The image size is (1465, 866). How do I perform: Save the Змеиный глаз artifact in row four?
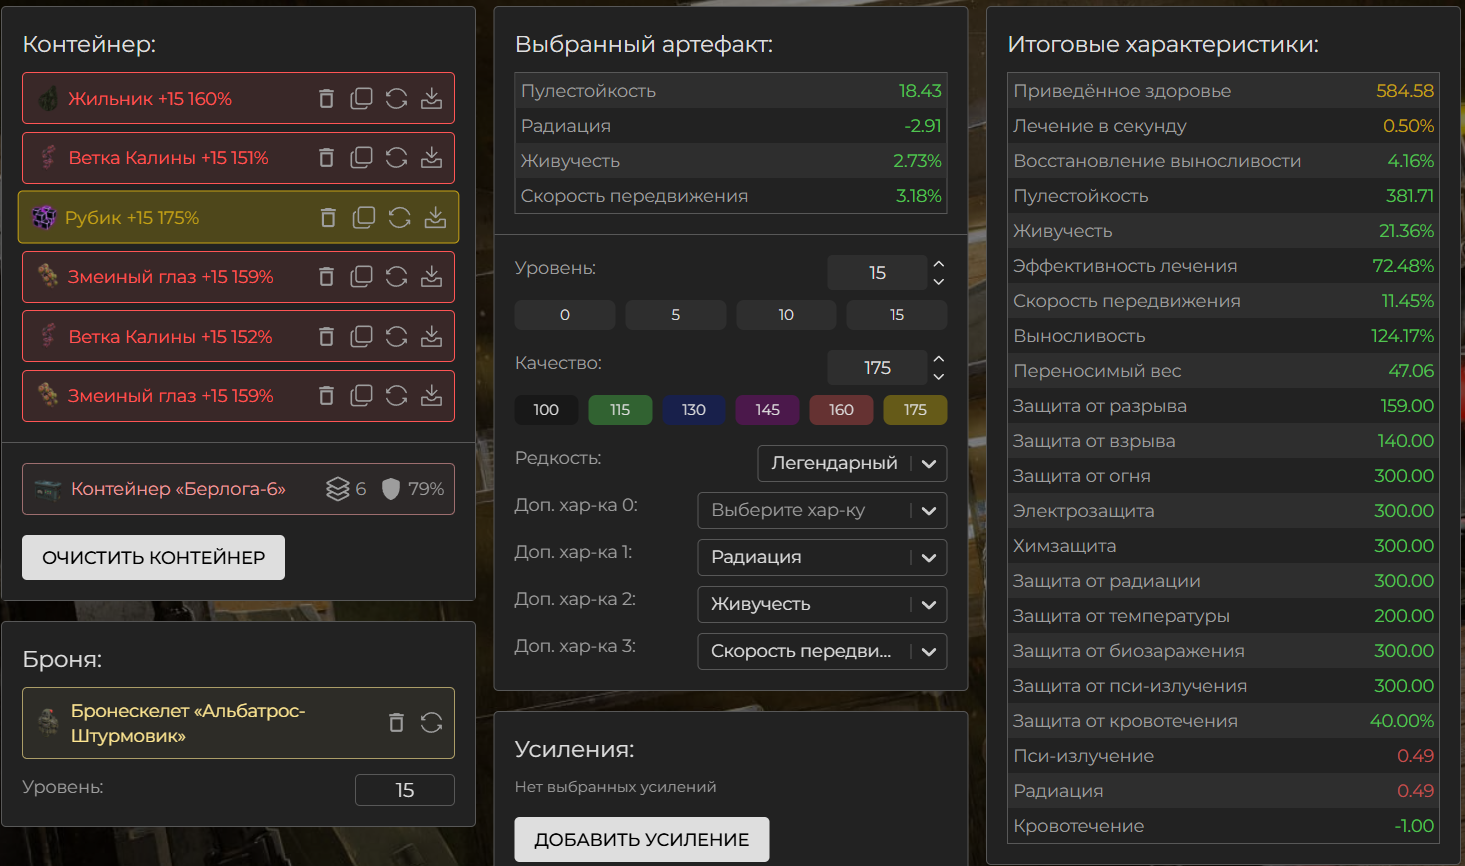(431, 277)
